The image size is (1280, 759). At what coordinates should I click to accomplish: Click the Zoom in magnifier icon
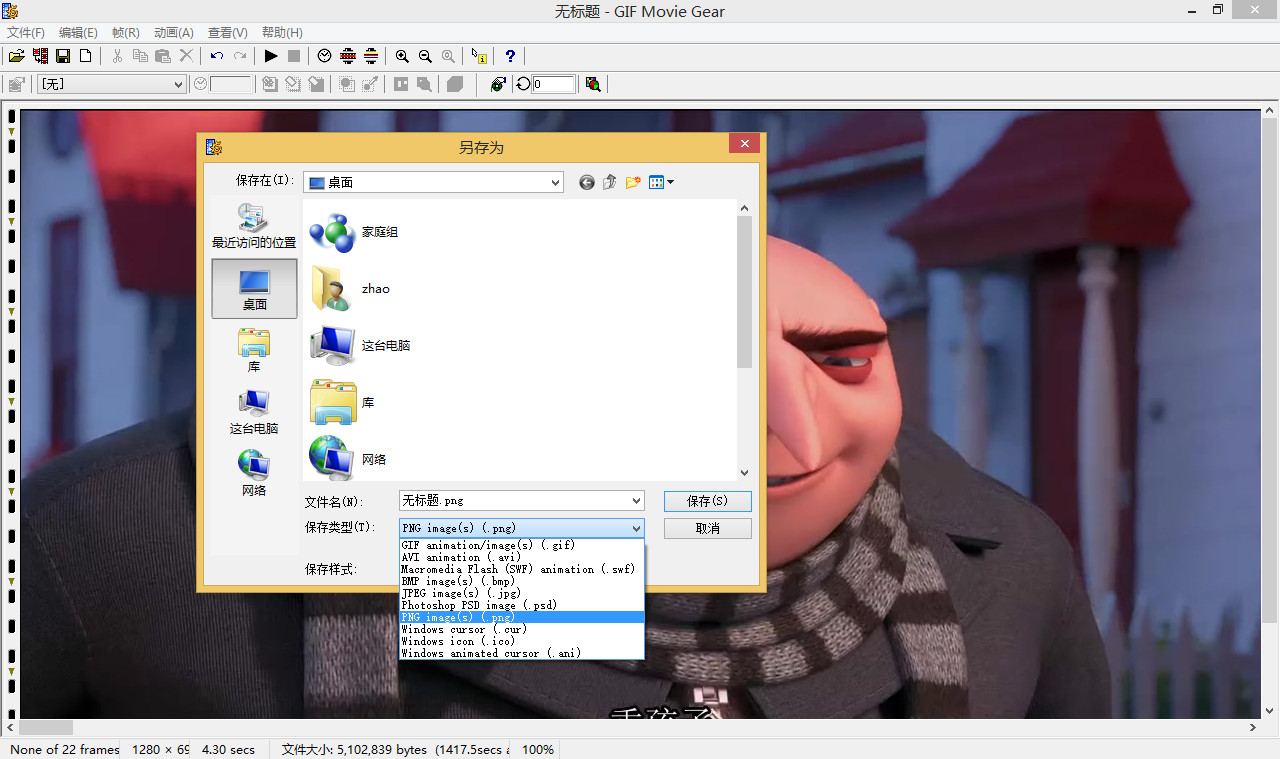point(402,56)
